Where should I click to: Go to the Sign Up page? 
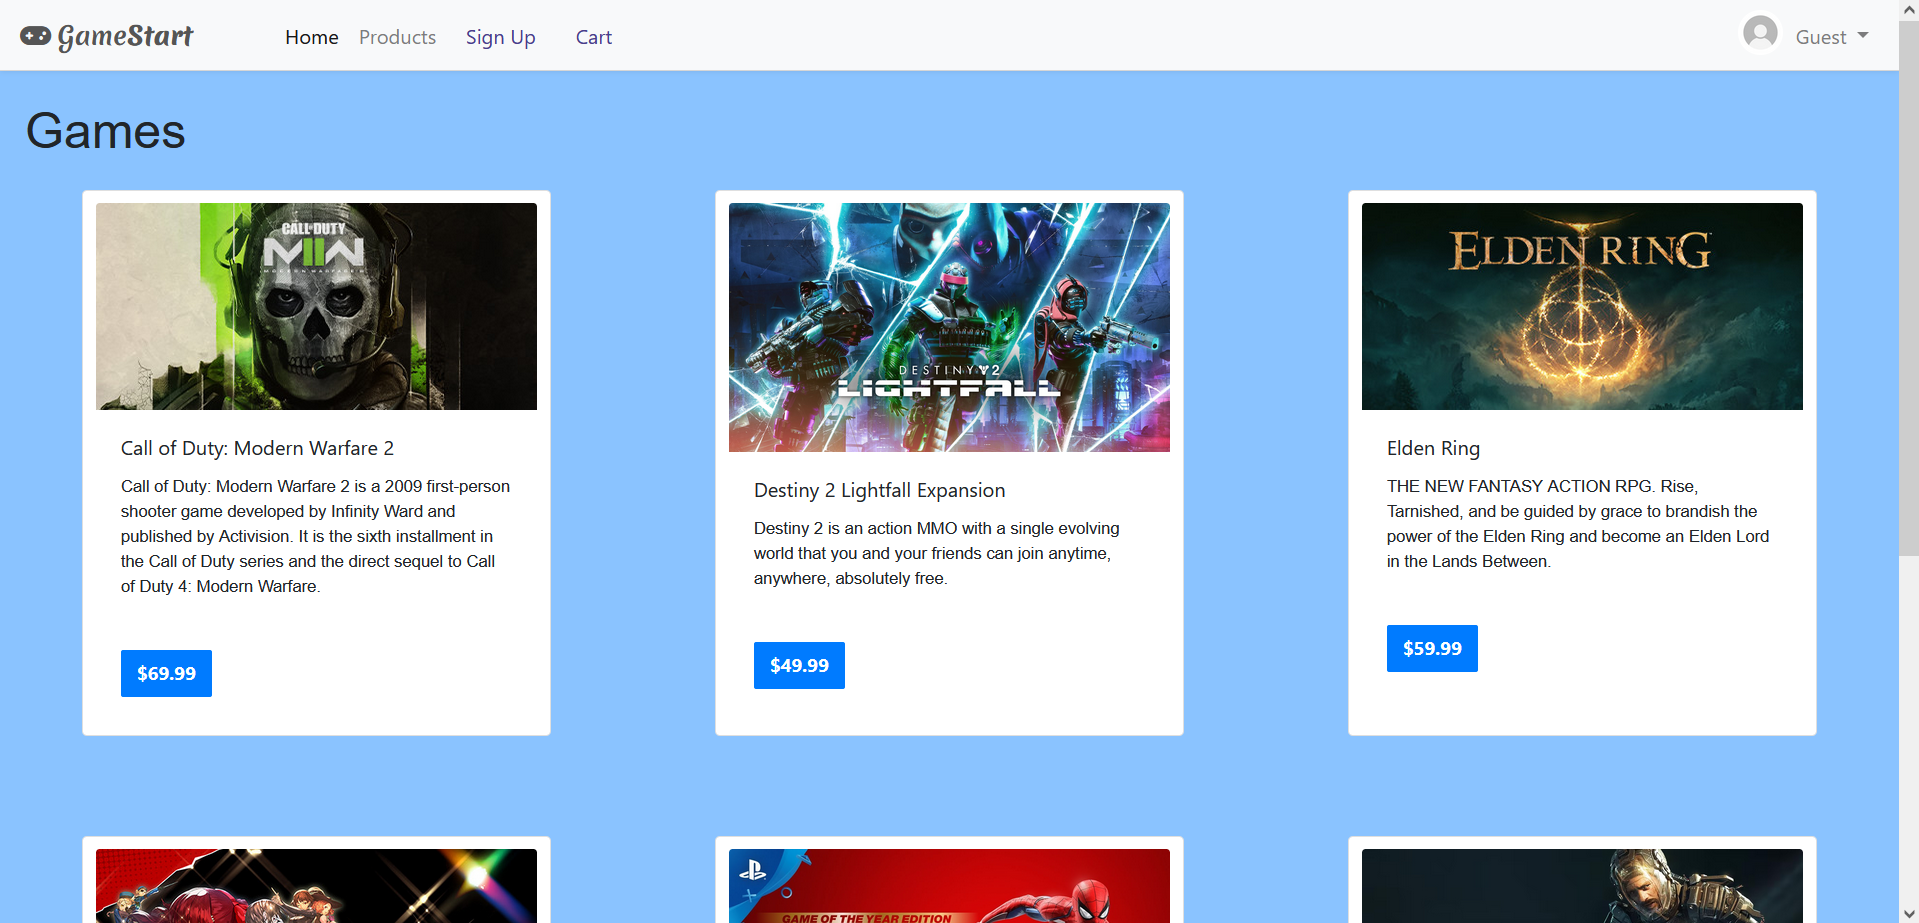pos(500,37)
